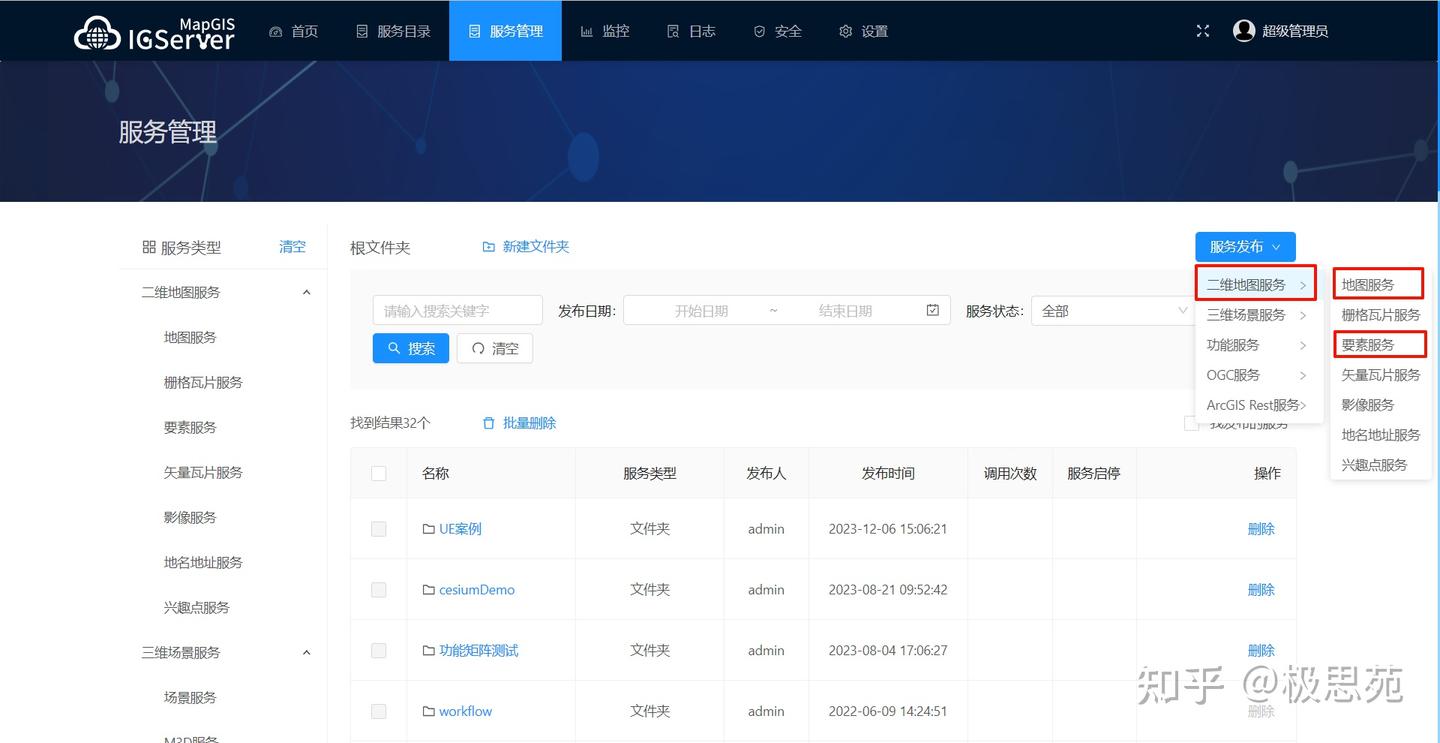Open the calendar picker for 发布日期
This screenshot has height=743, width=1440.
pos(932,310)
